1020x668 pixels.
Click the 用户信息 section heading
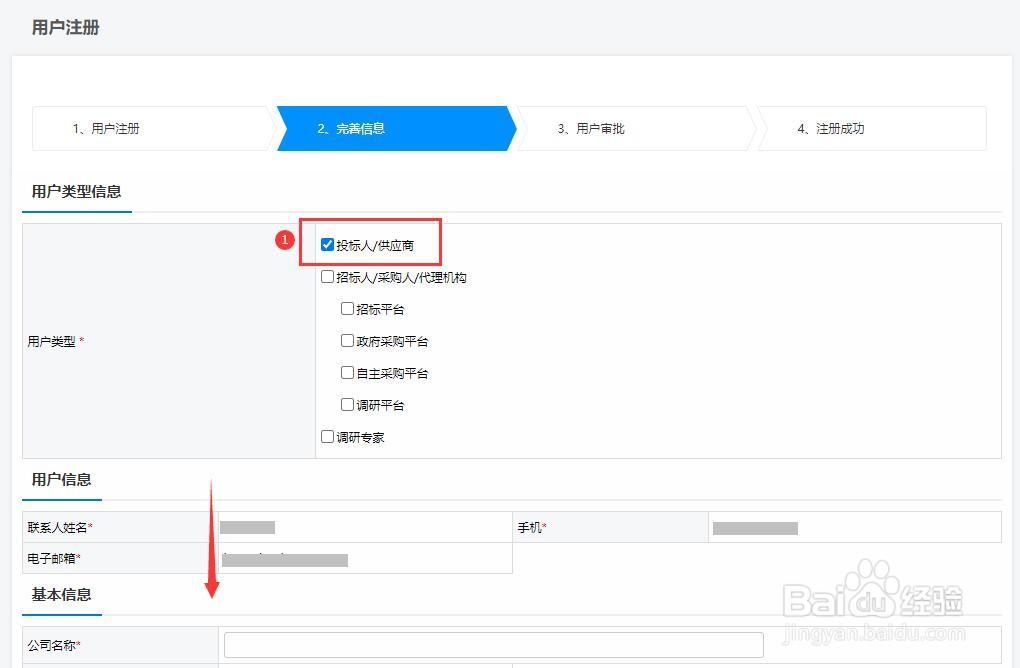pos(62,479)
